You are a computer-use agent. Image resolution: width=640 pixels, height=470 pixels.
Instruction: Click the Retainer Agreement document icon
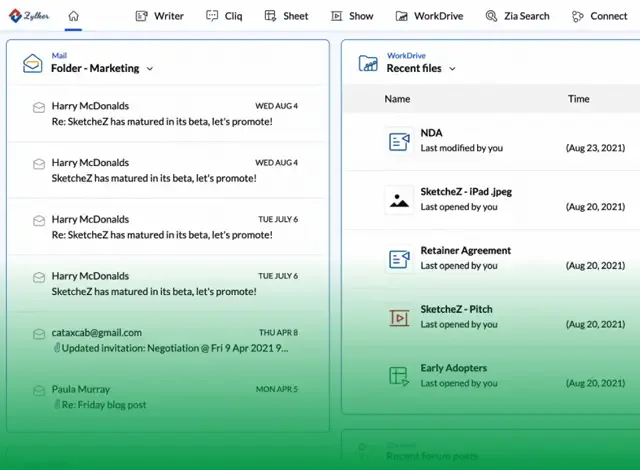pos(399,259)
